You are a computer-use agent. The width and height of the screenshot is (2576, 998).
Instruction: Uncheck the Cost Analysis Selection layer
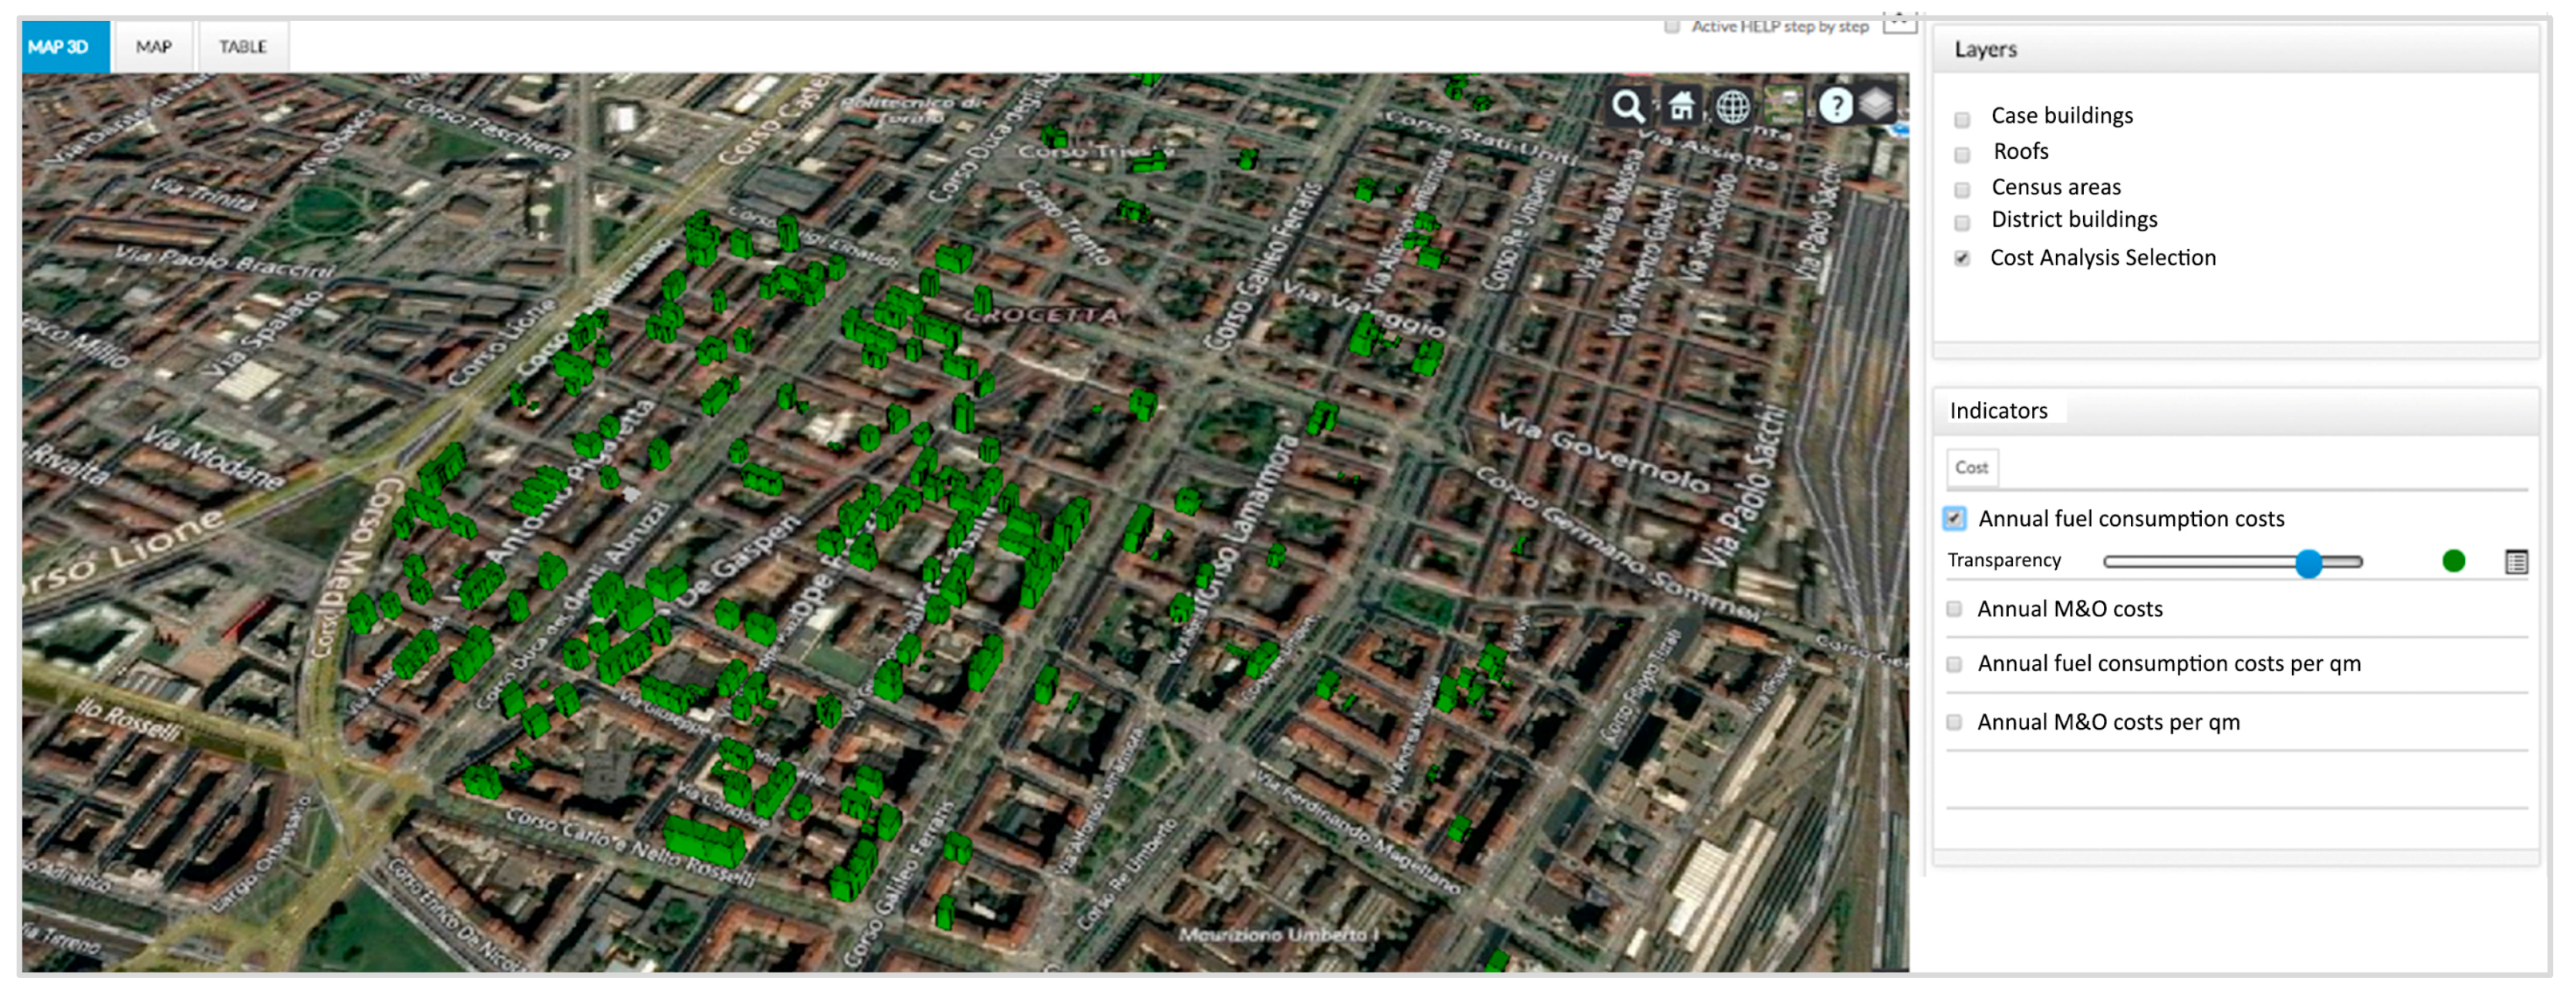coord(1963,259)
